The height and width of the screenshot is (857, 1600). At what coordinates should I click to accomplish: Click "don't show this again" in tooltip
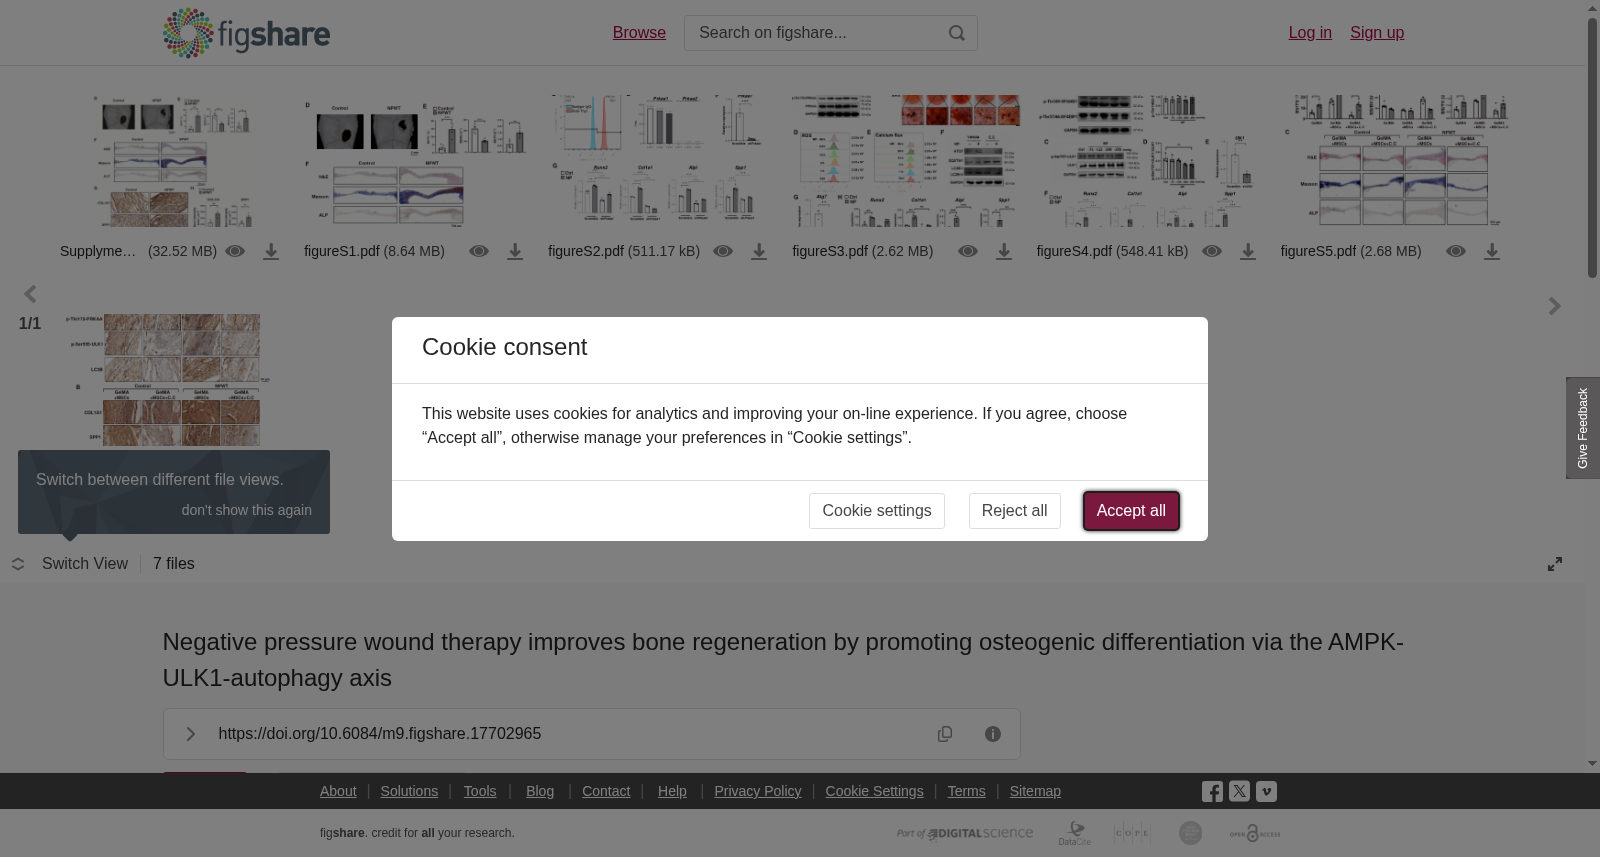point(246,510)
